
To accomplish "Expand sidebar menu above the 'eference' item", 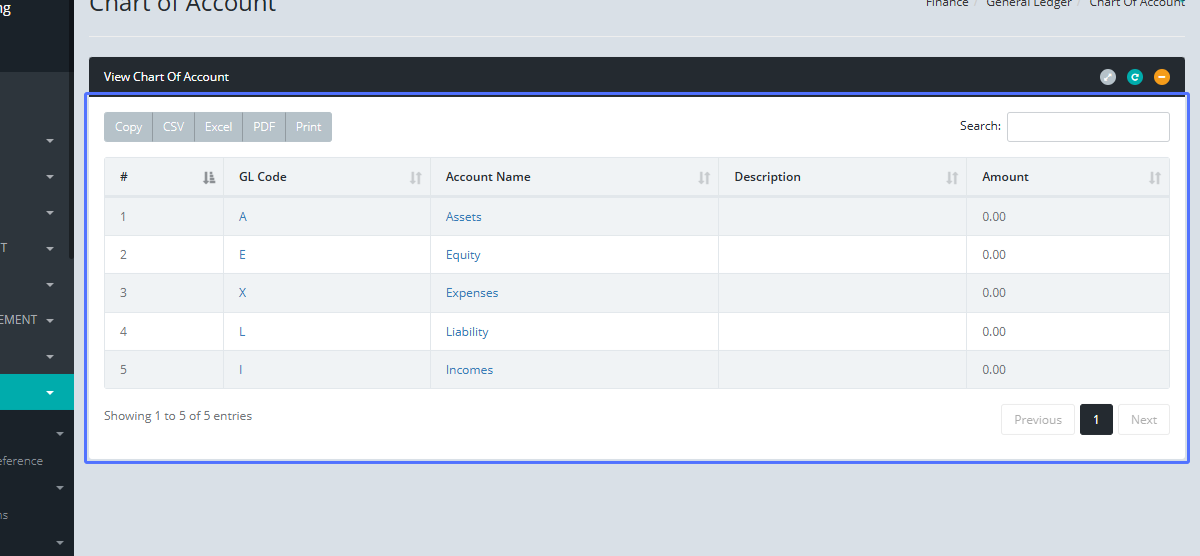I will click(59, 434).
